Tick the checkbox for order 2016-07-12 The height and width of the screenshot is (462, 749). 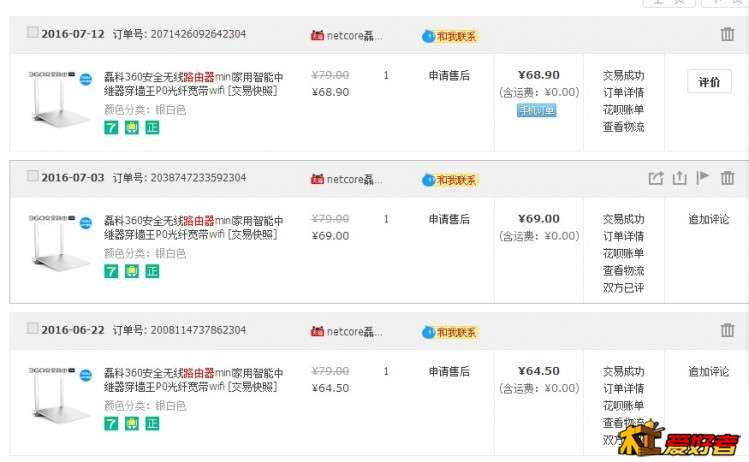(x=32, y=32)
